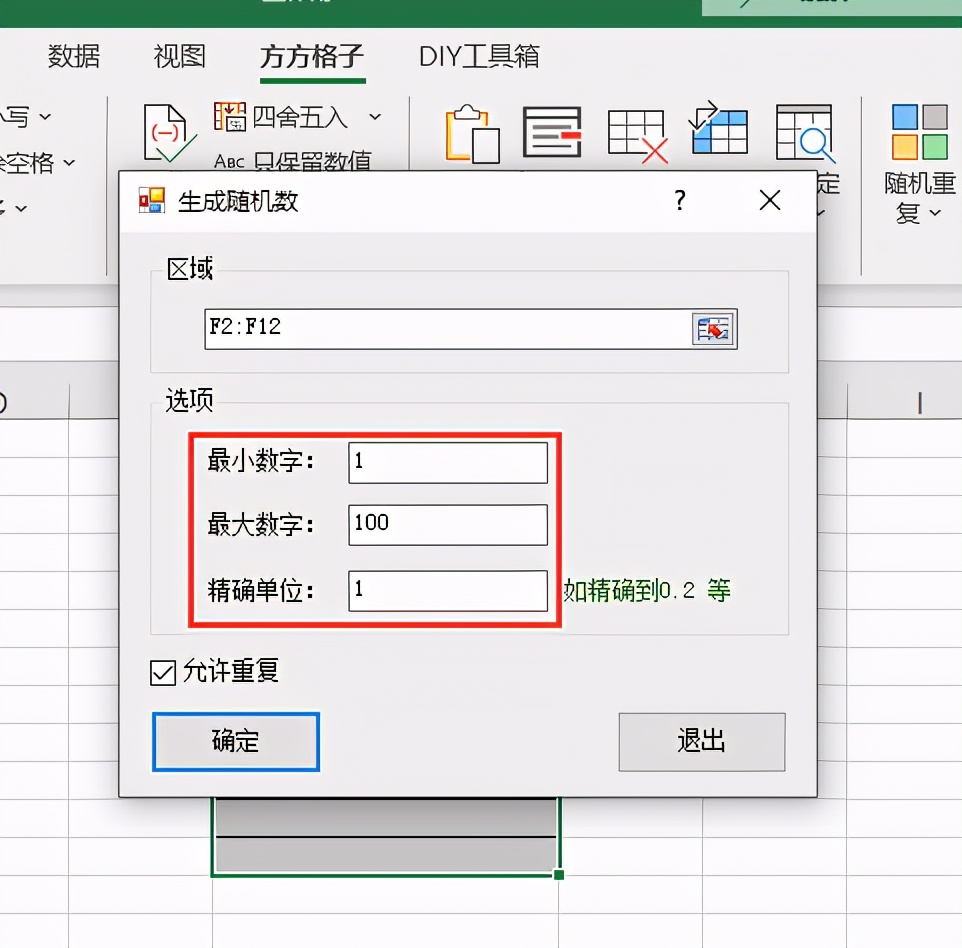Click the 四舍五入 rounding tool icon
This screenshot has height=948, width=962.
point(232,117)
